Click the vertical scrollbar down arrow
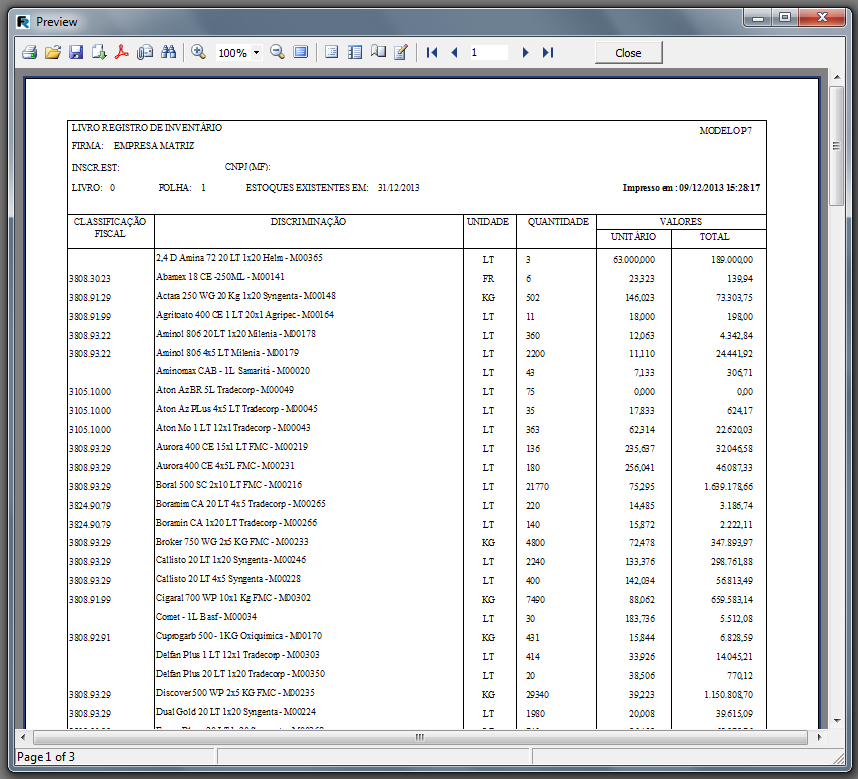The width and height of the screenshot is (858, 779). tap(837, 721)
